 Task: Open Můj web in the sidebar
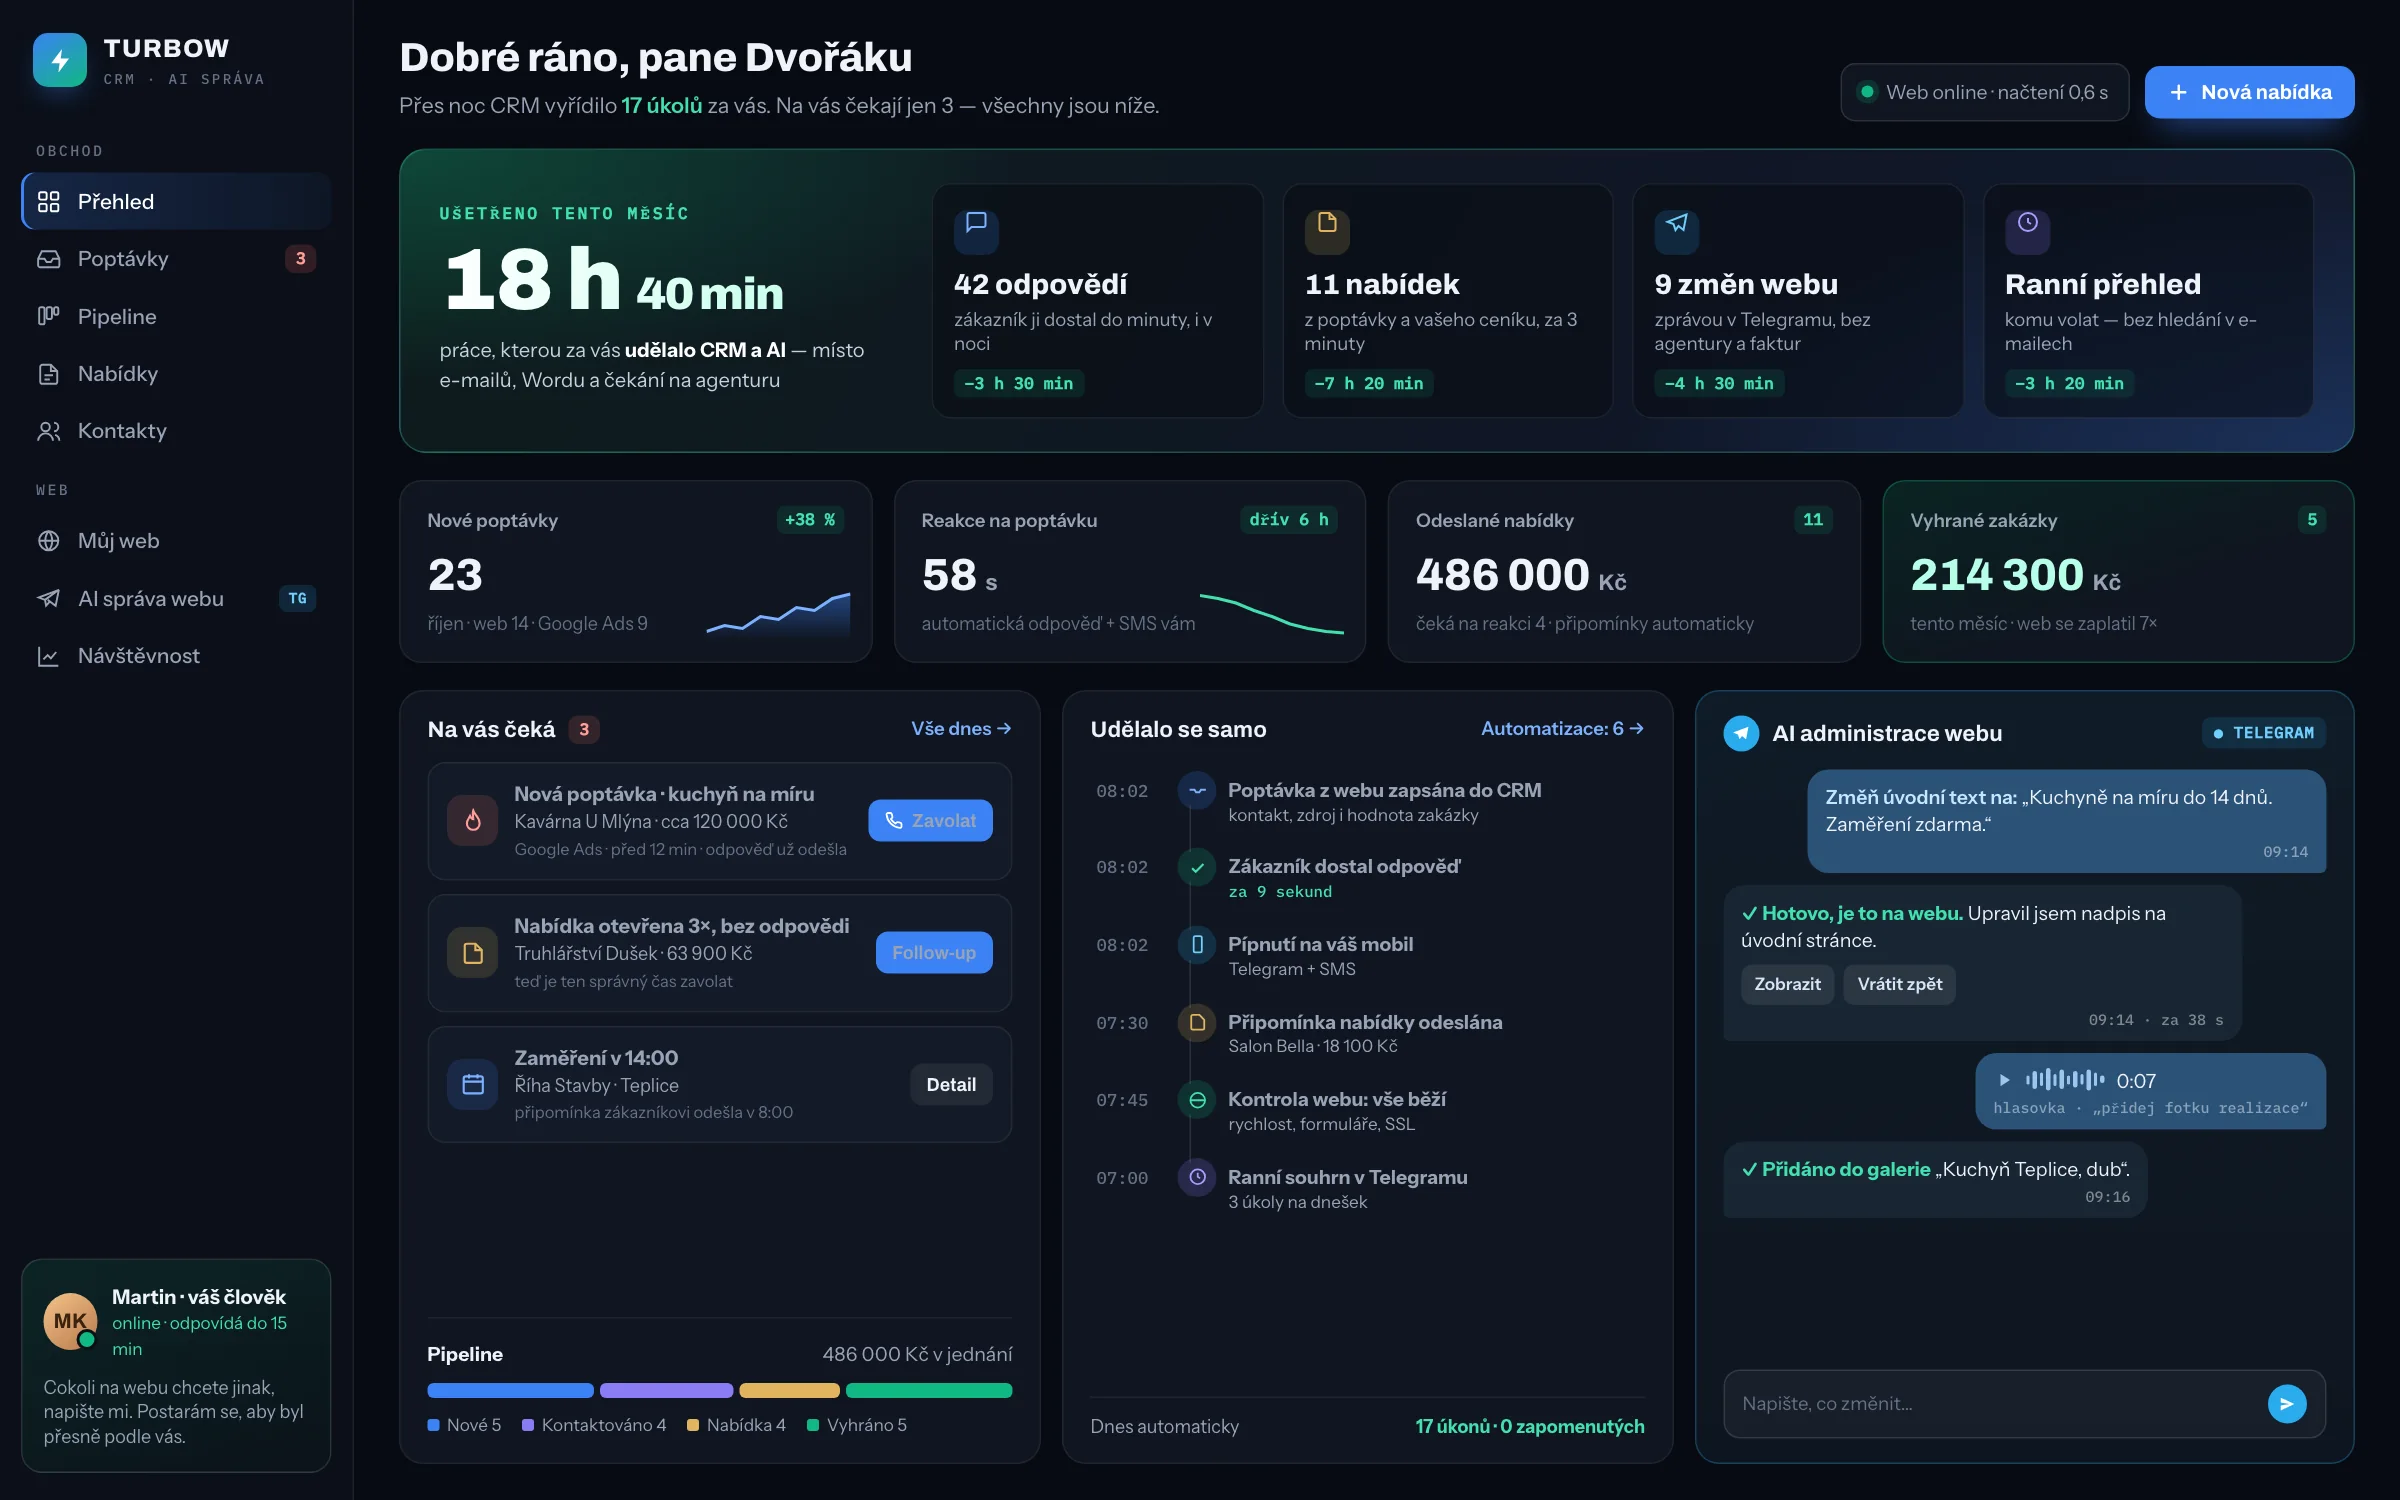click(176, 541)
